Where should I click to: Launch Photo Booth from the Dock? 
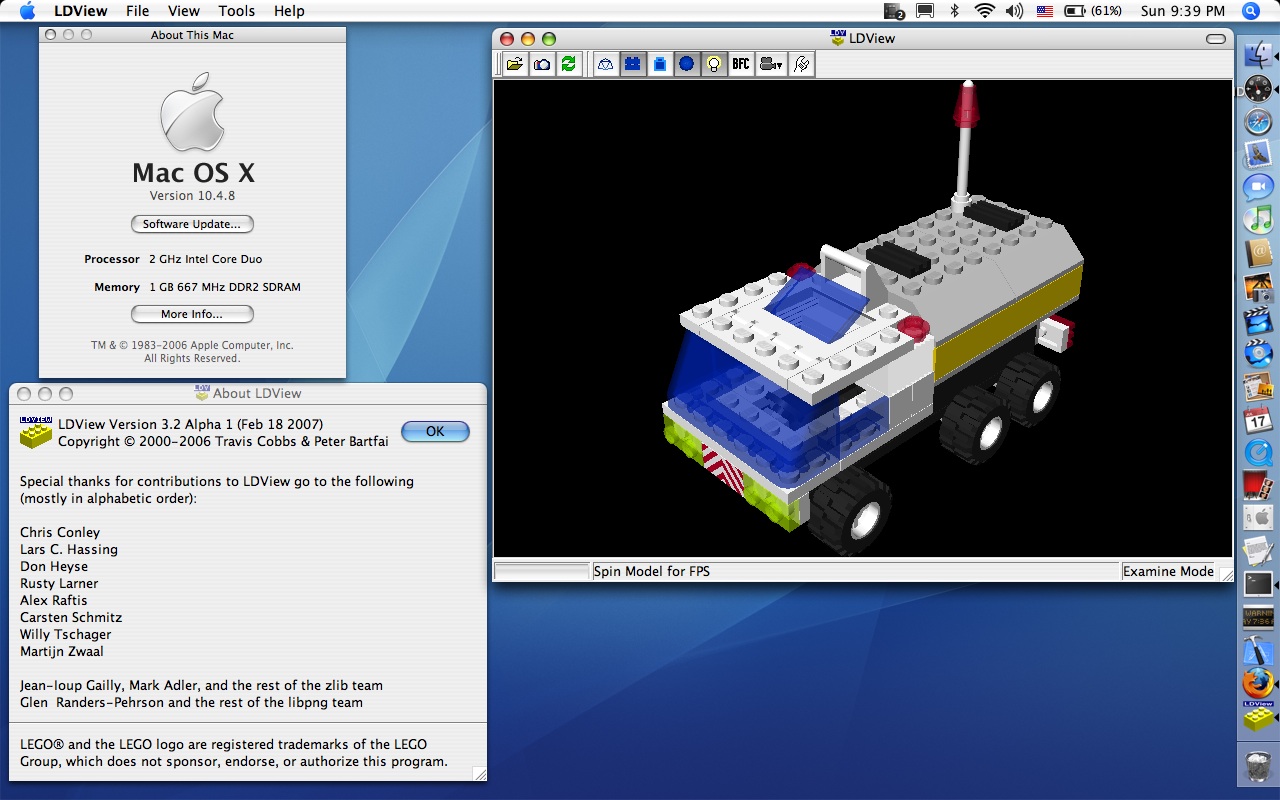1258,485
